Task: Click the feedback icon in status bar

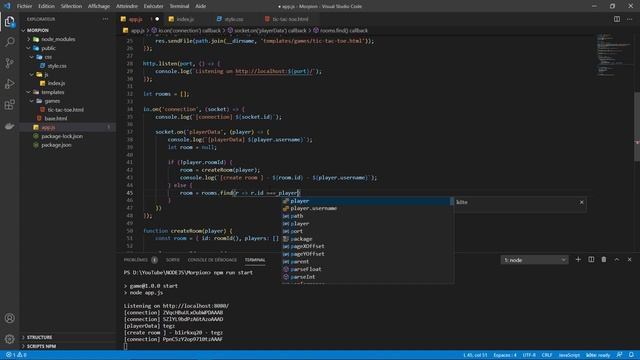Action: [x=620, y=355]
